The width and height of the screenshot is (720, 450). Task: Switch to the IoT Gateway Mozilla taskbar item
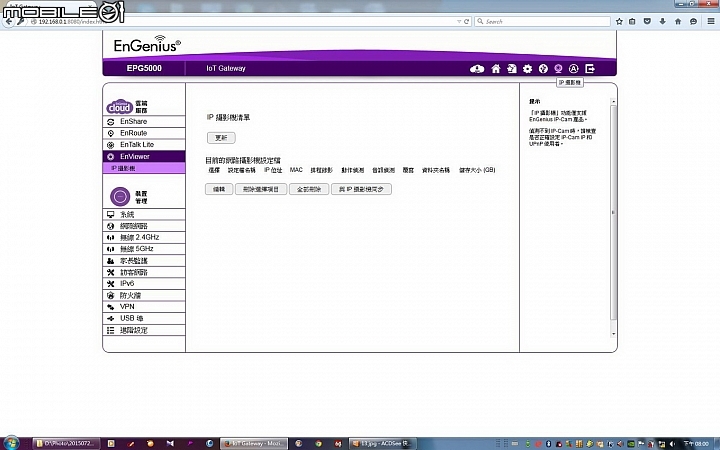pyautogui.click(x=254, y=444)
